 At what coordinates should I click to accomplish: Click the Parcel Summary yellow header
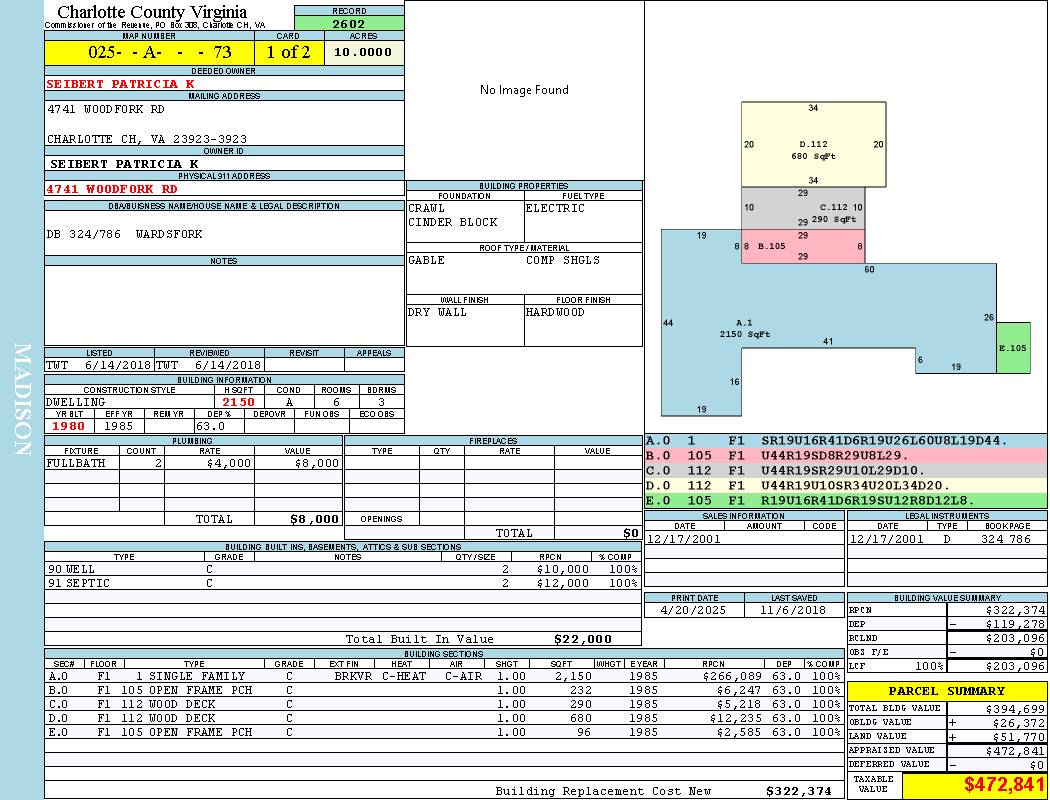tap(947, 691)
